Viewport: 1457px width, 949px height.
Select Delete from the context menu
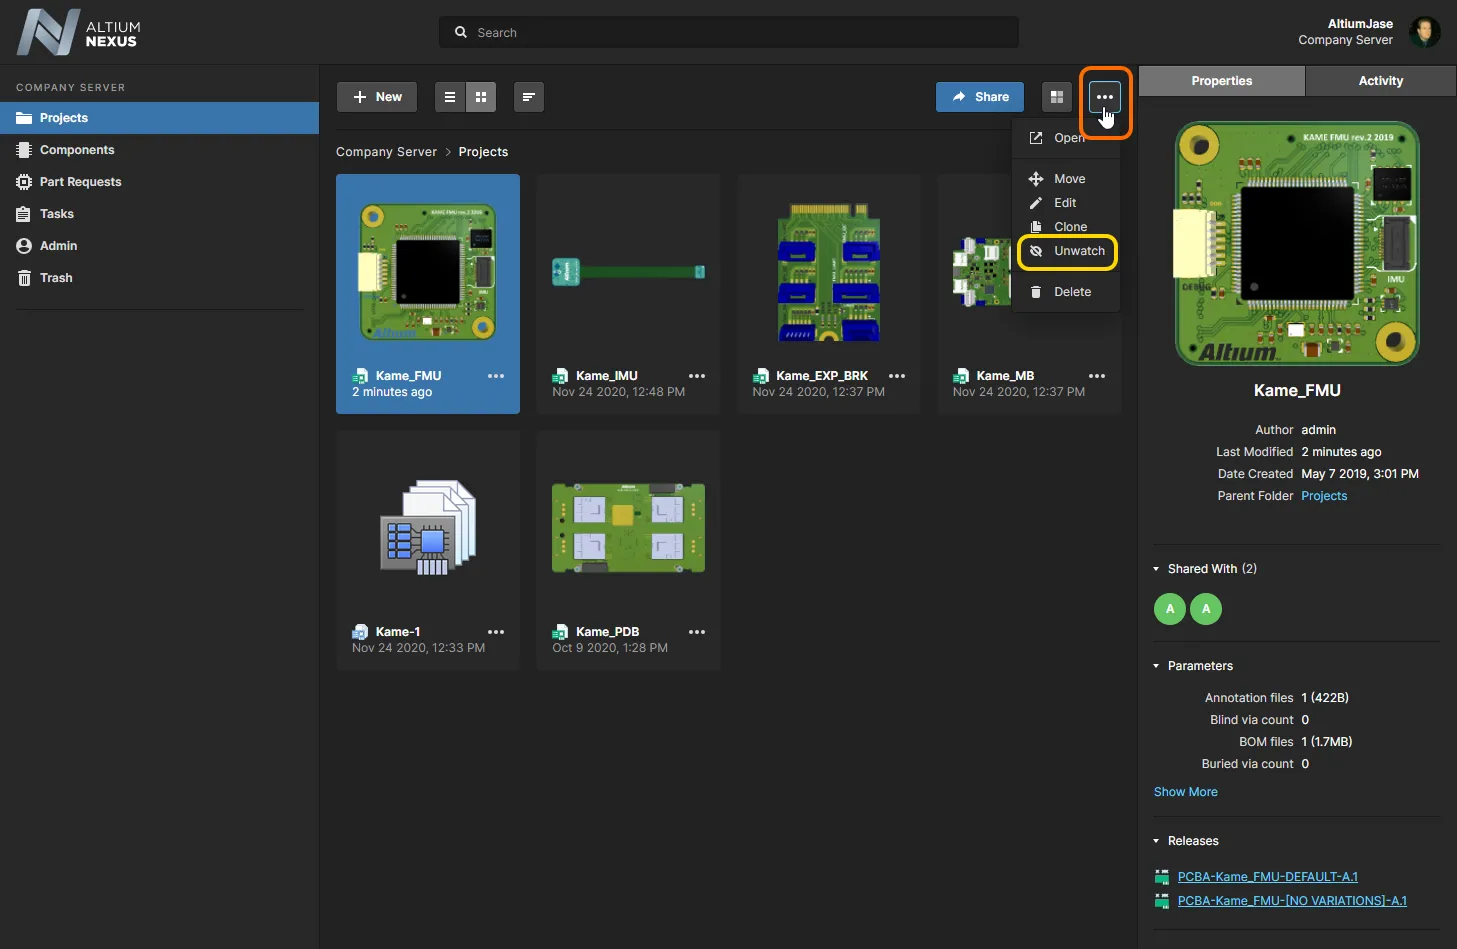[1066, 292]
